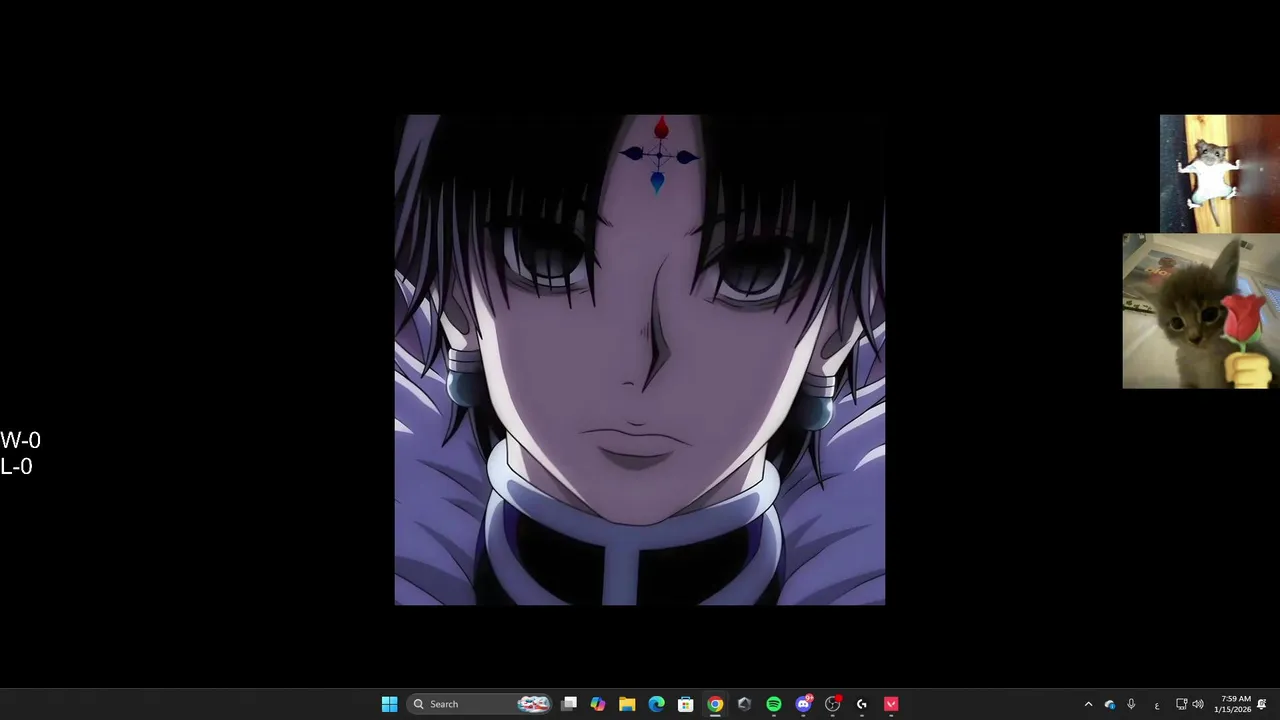1280x720 pixels.
Task: Click the microphone tray icon
Action: 1131,704
